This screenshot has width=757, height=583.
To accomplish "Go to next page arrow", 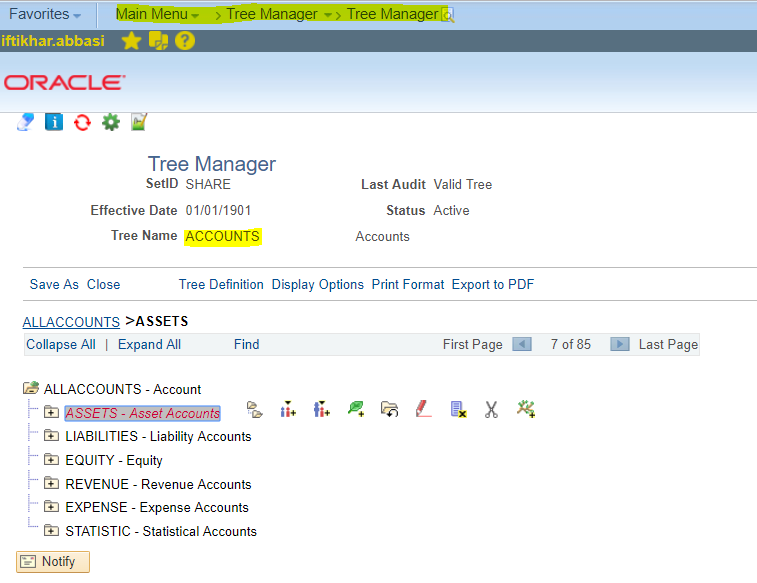I will [620, 344].
